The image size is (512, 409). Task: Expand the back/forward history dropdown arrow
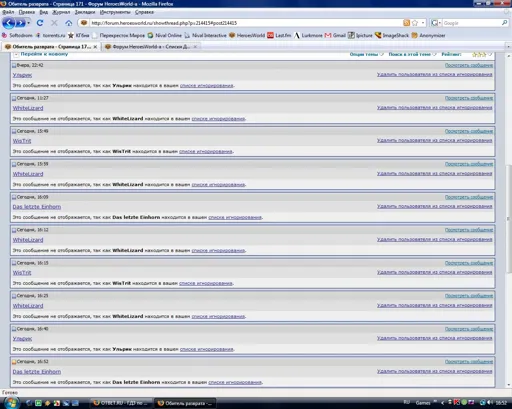29,23
